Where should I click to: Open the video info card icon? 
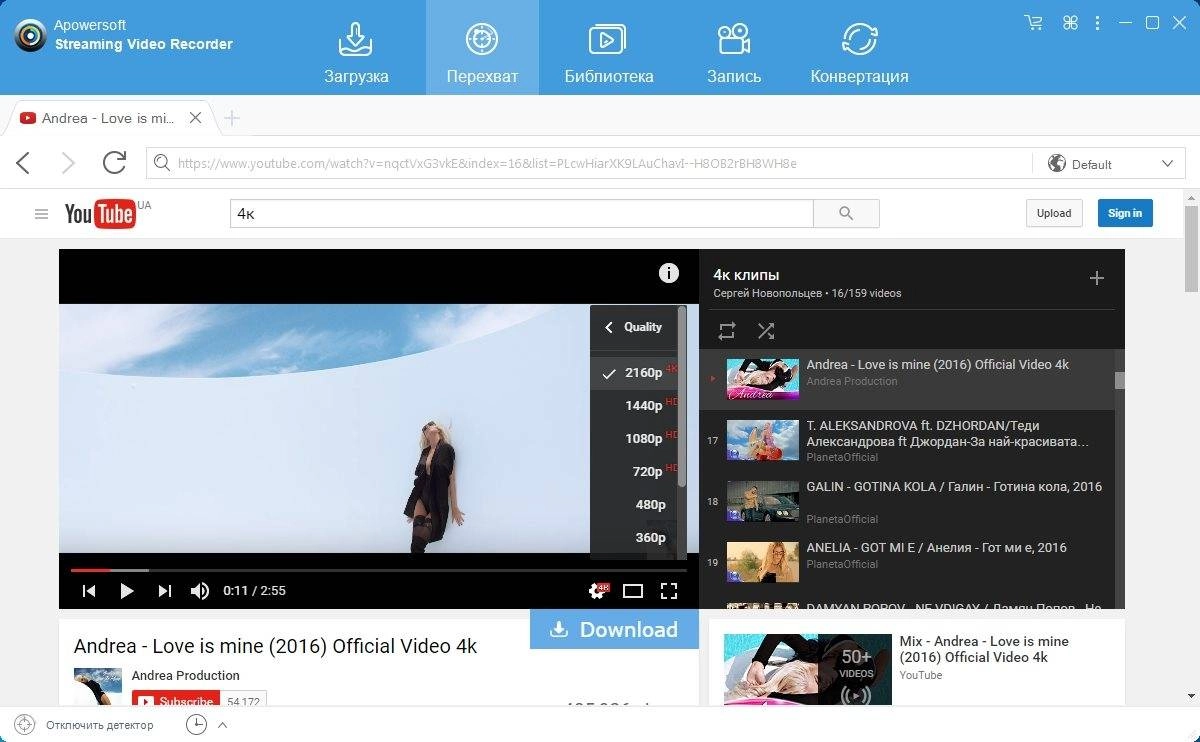pos(669,273)
